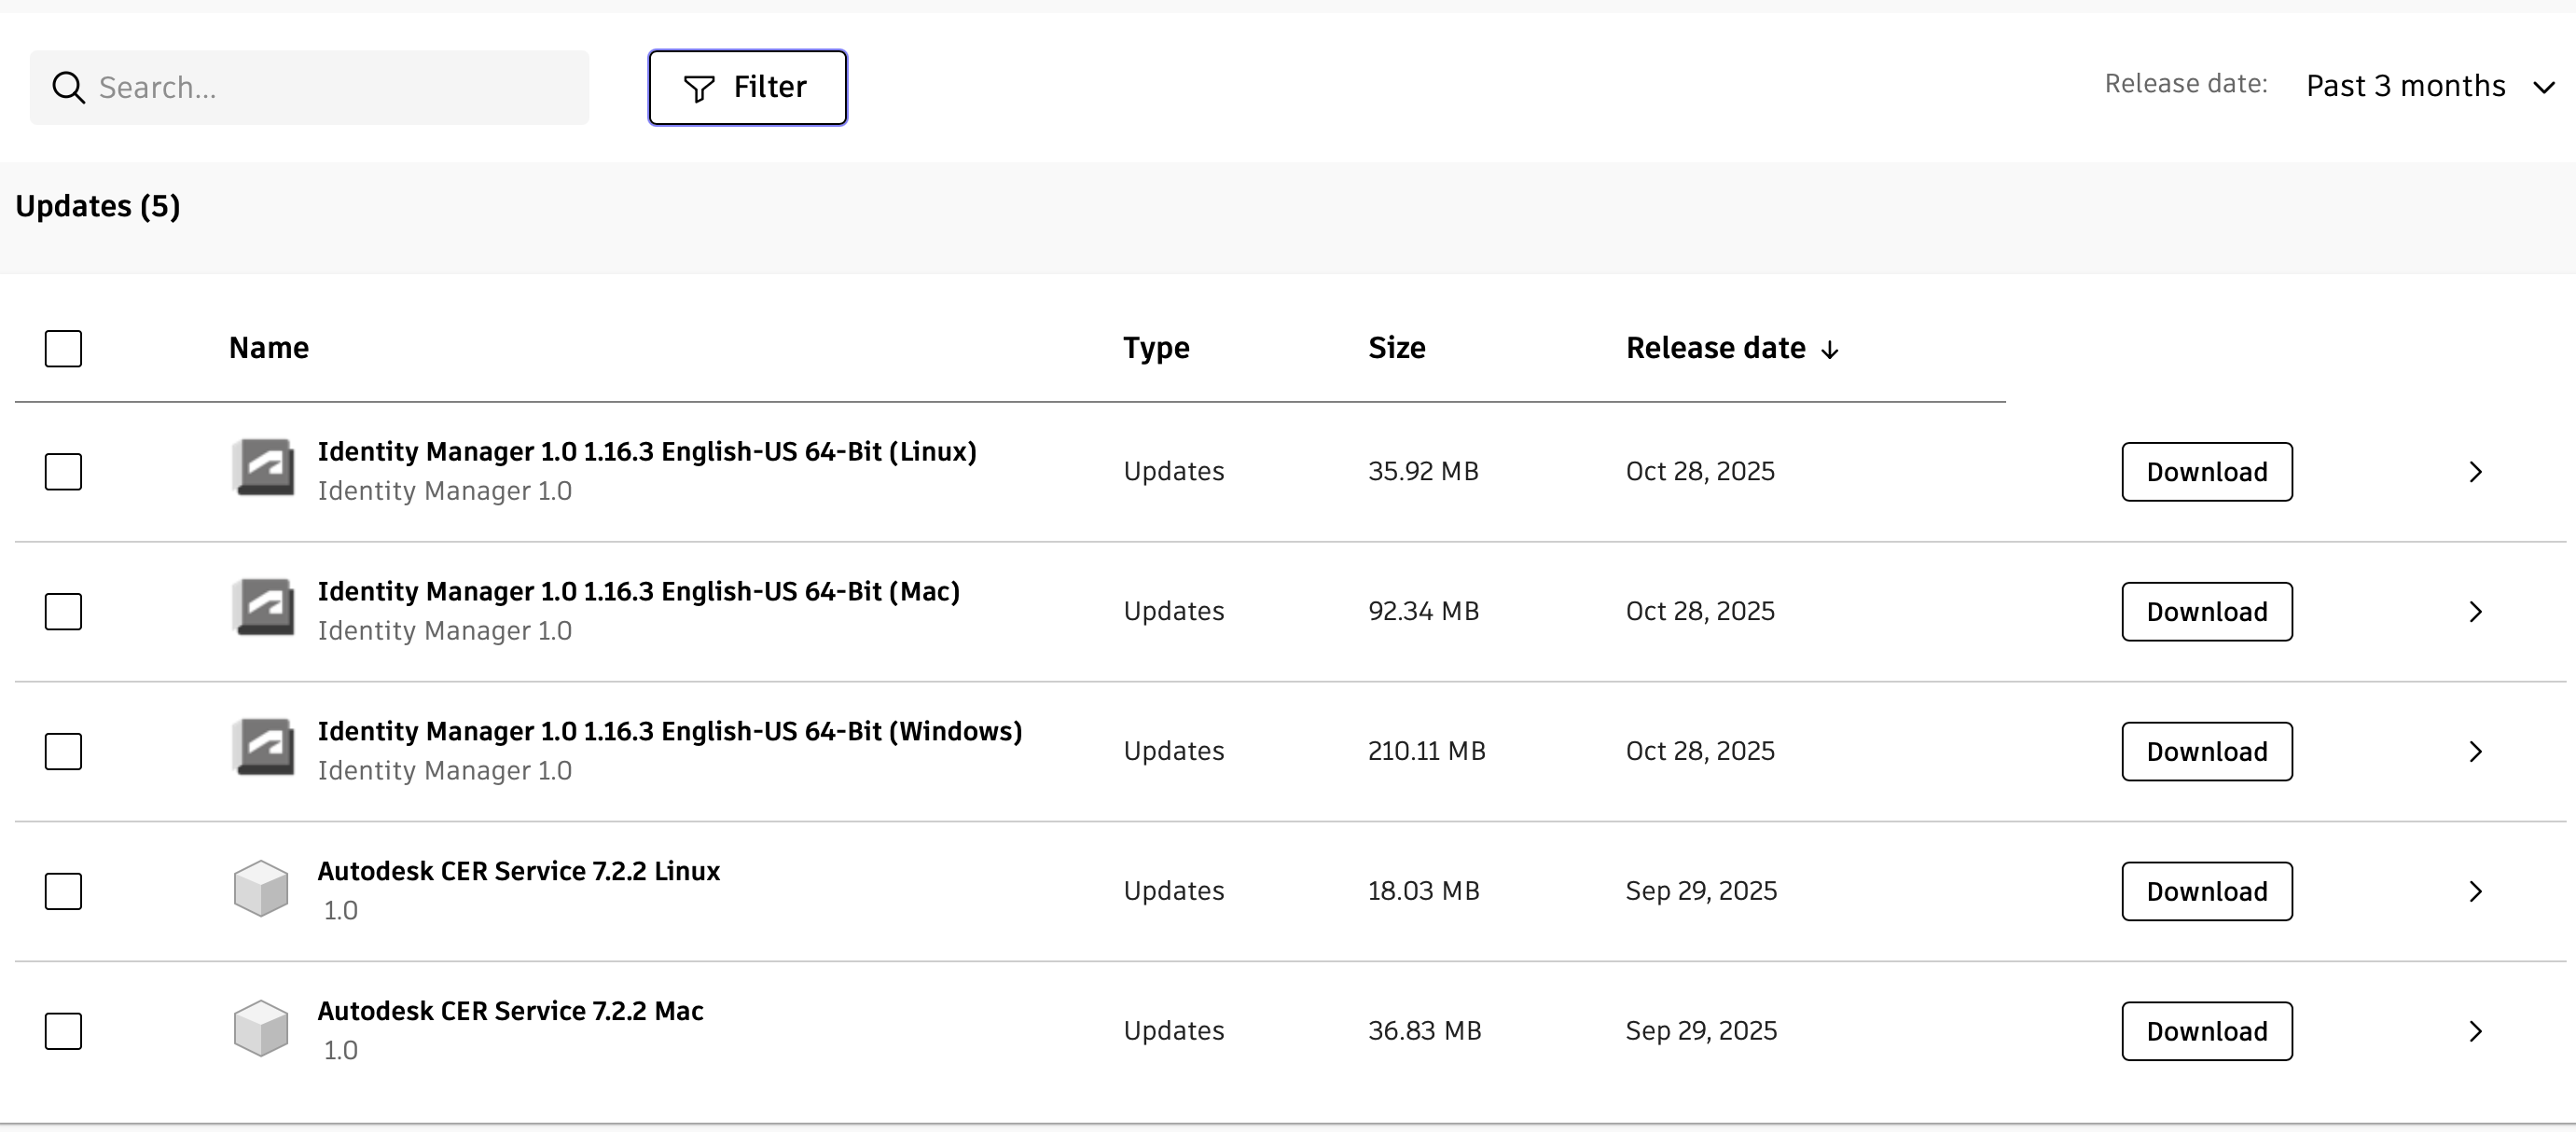Download Autodesk CER Service 7.2.2 Linux
This screenshot has height=1132, width=2576.
point(2206,892)
